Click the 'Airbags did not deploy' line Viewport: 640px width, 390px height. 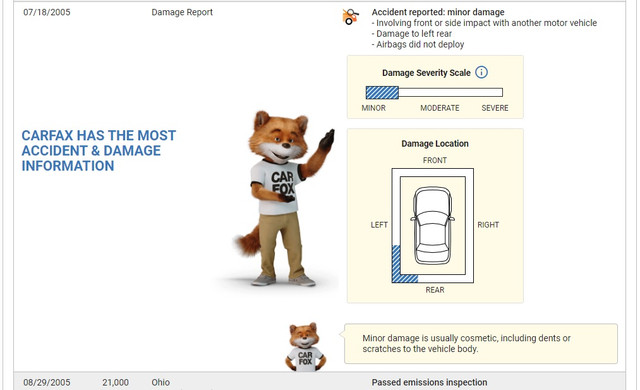(x=418, y=44)
